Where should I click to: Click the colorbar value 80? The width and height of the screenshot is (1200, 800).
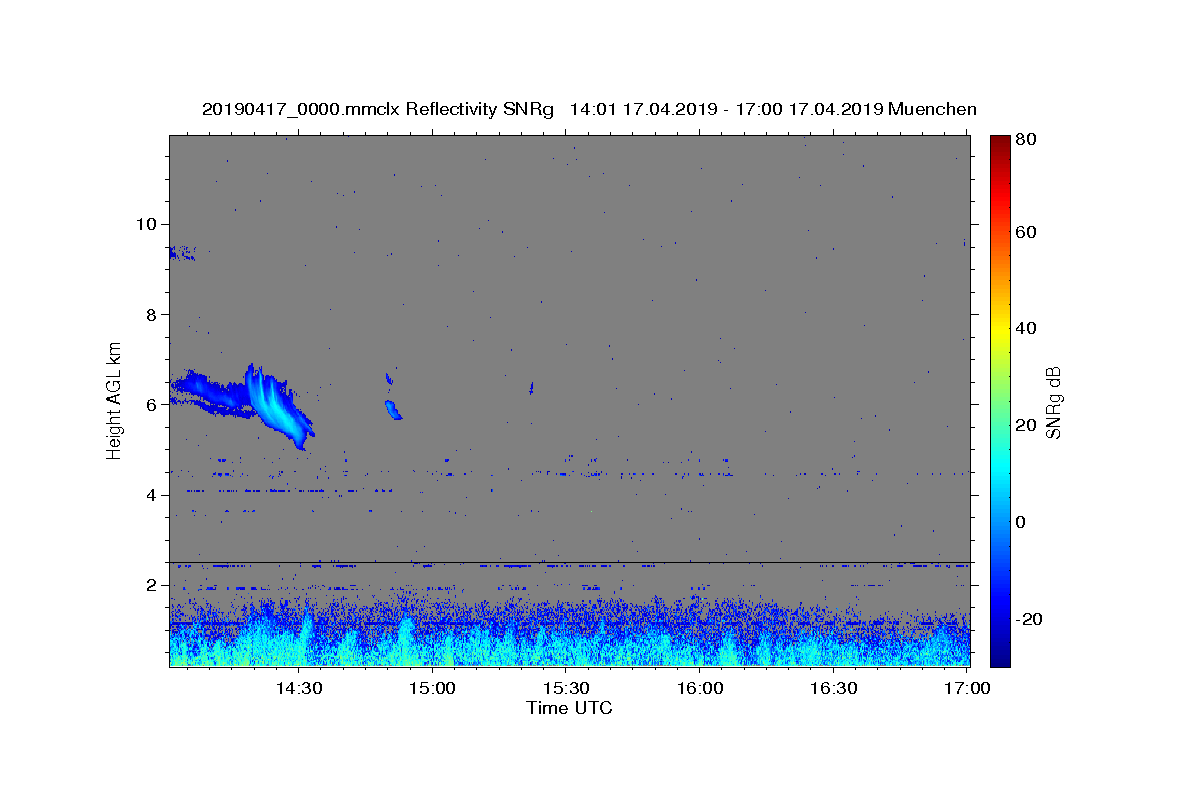click(1028, 141)
